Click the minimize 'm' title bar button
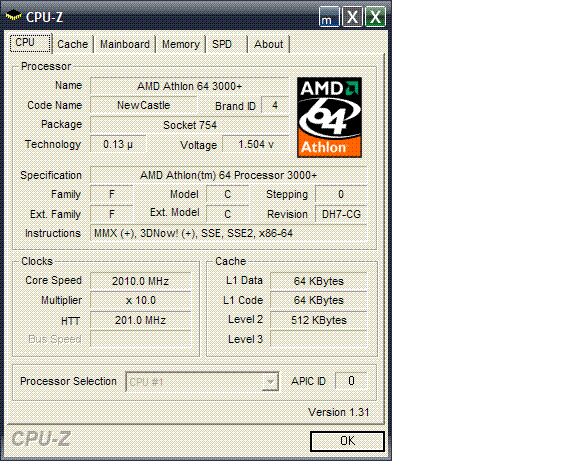This screenshot has width=576, height=461. (329, 17)
